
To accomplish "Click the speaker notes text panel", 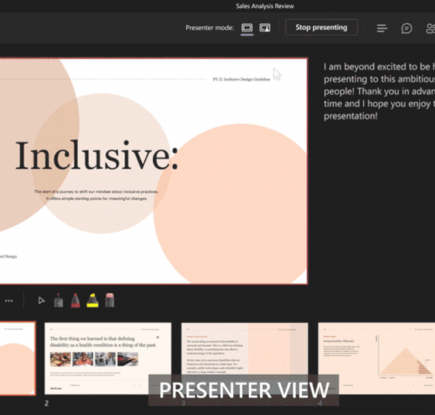I will click(379, 91).
